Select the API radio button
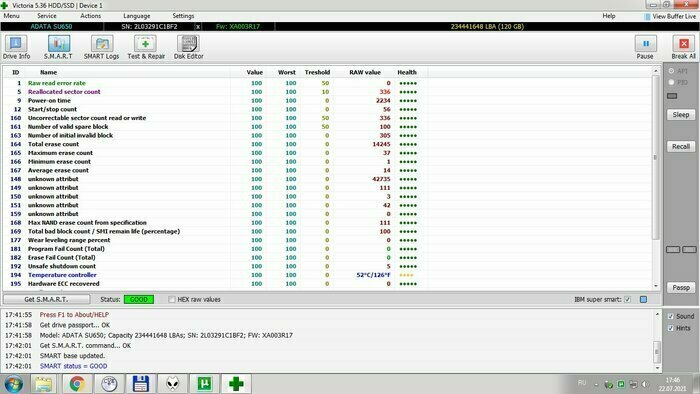This screenshot has height=394, width=700. 671,71
